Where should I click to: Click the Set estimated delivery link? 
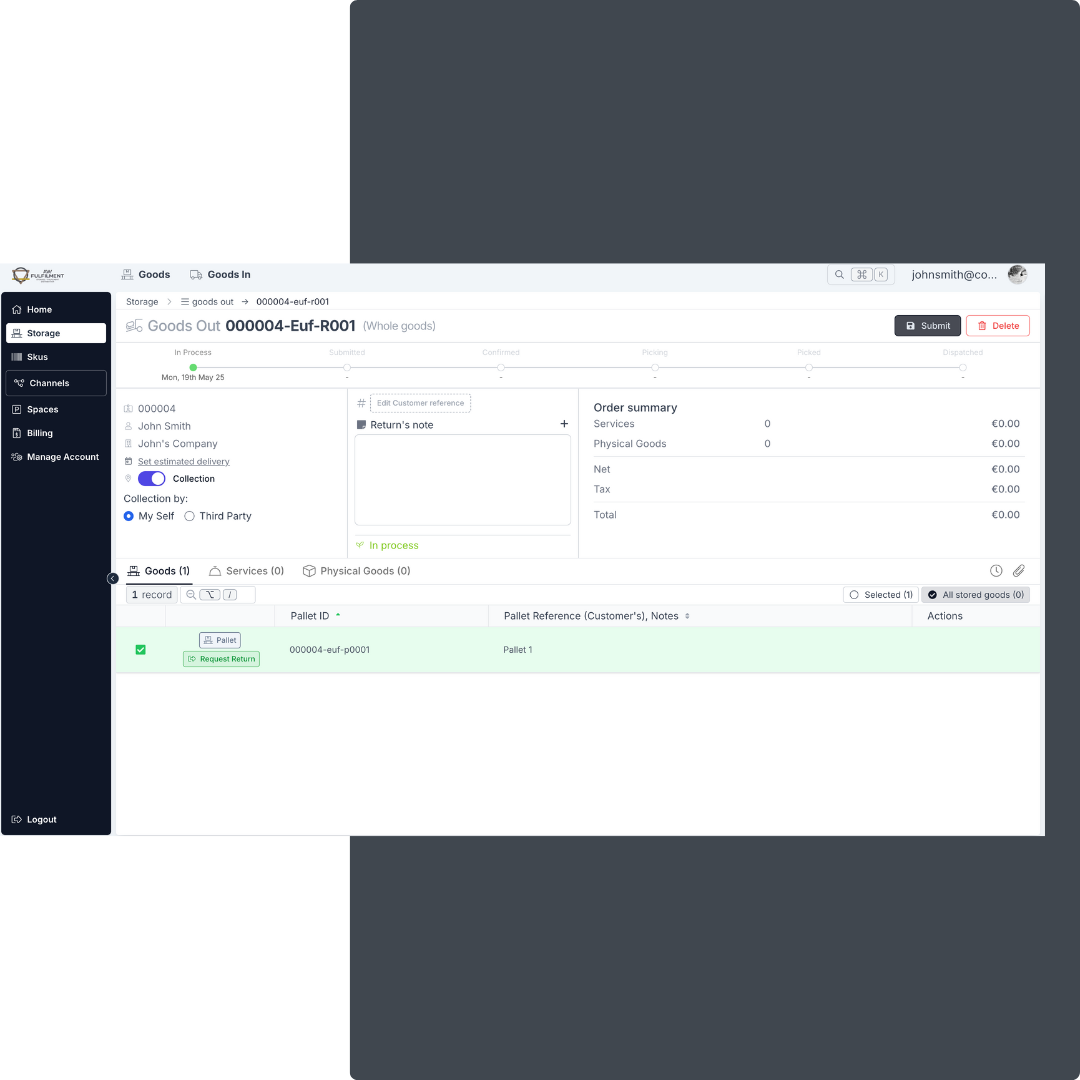point(184,462)
